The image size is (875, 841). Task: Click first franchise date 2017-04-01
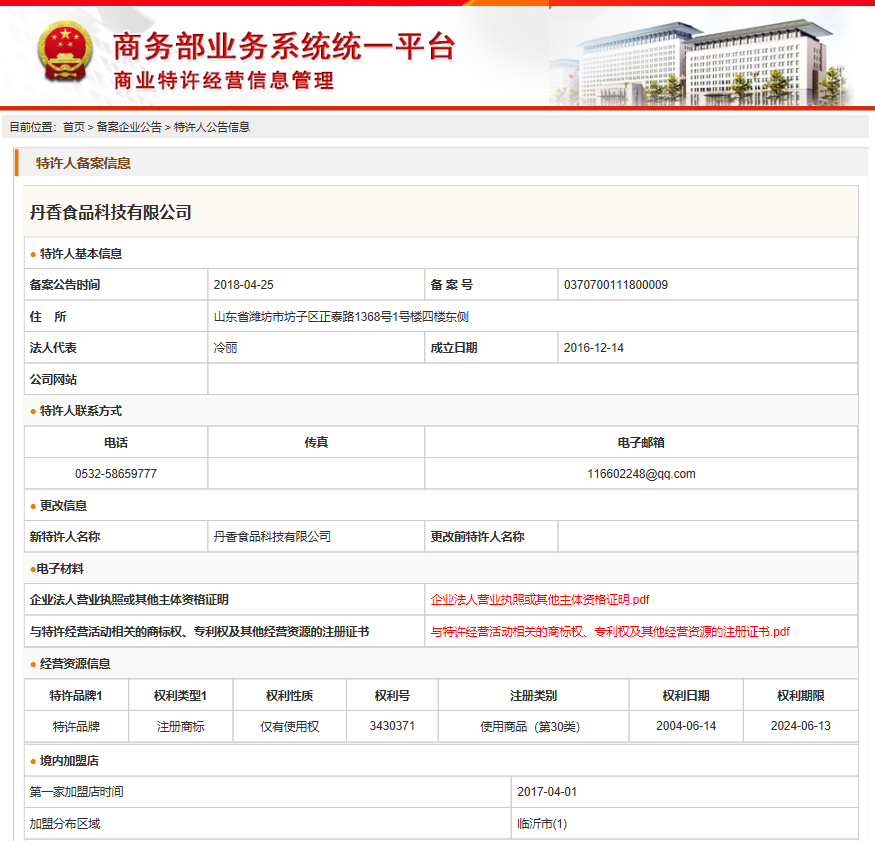[x=547, y=792]
